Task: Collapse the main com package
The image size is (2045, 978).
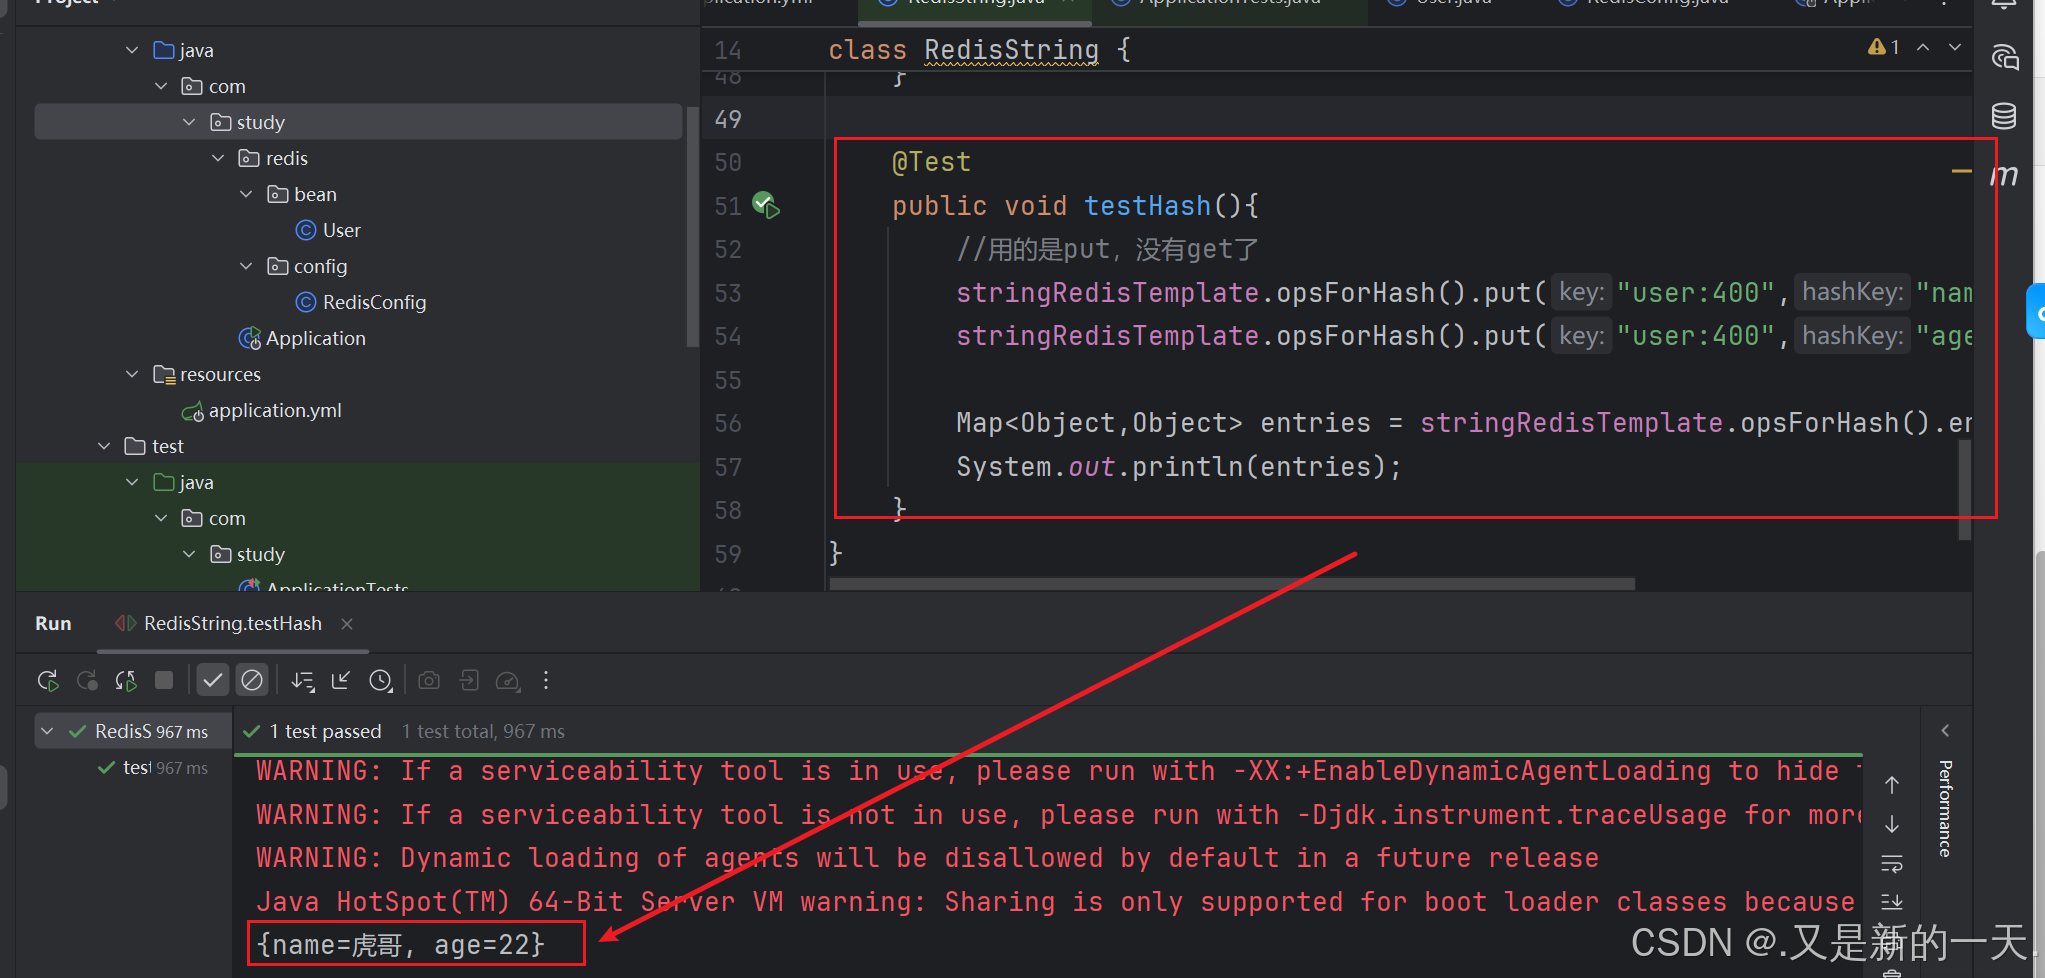Action: [x=161, y=86]
